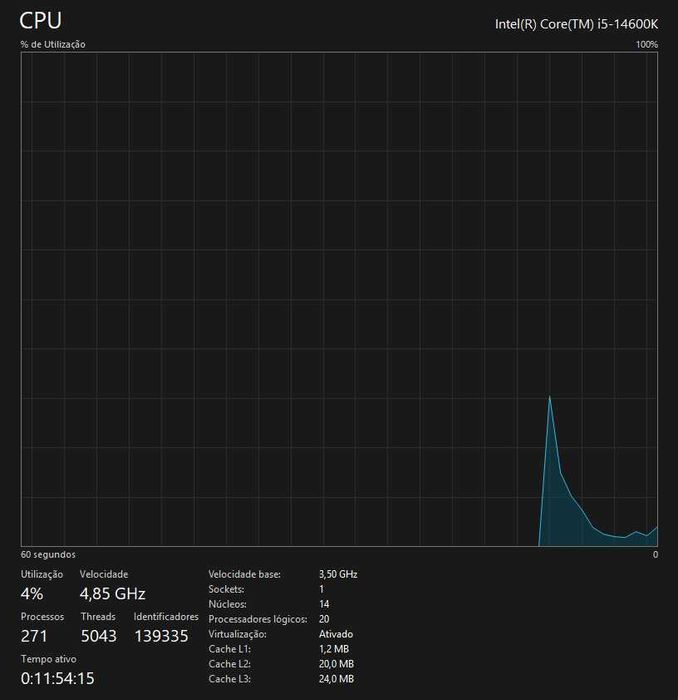Select the Utilização 4% value
This screenshot has height=700, width=678.
32,594
